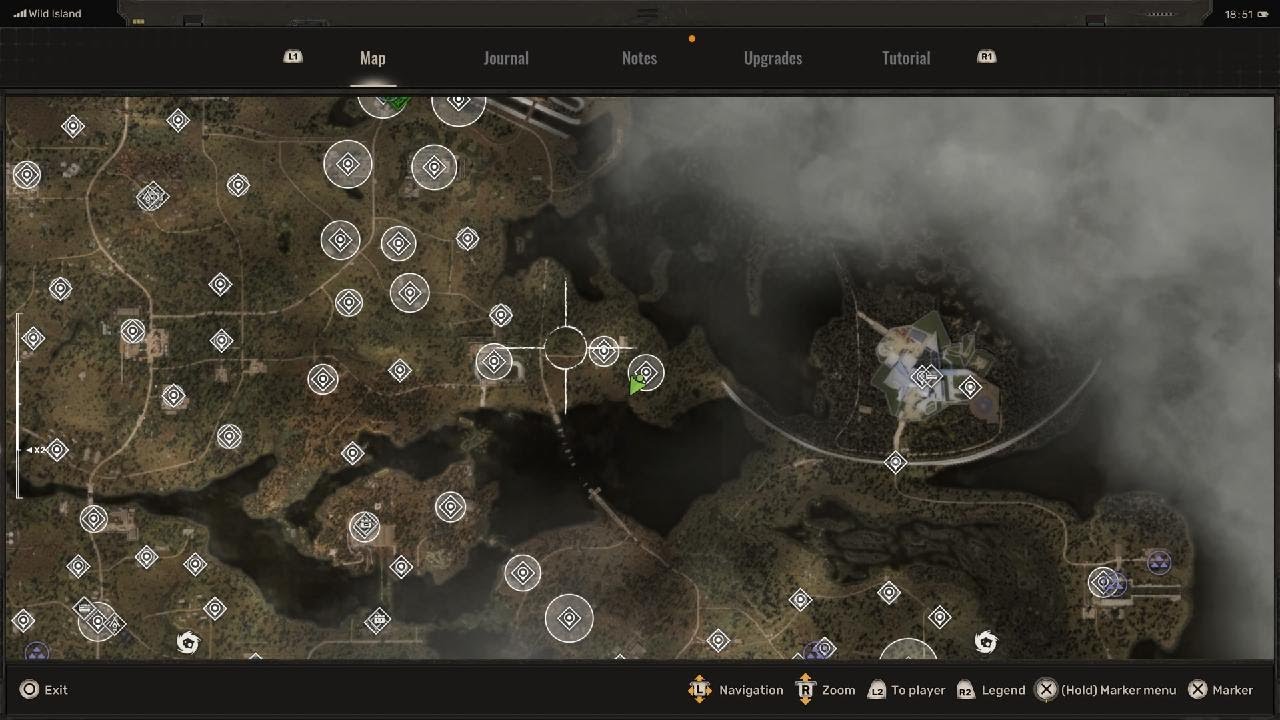This screenshot has width=1280, height=720.
Task: Select the double marker inside the facility complex
Action: 925,377
